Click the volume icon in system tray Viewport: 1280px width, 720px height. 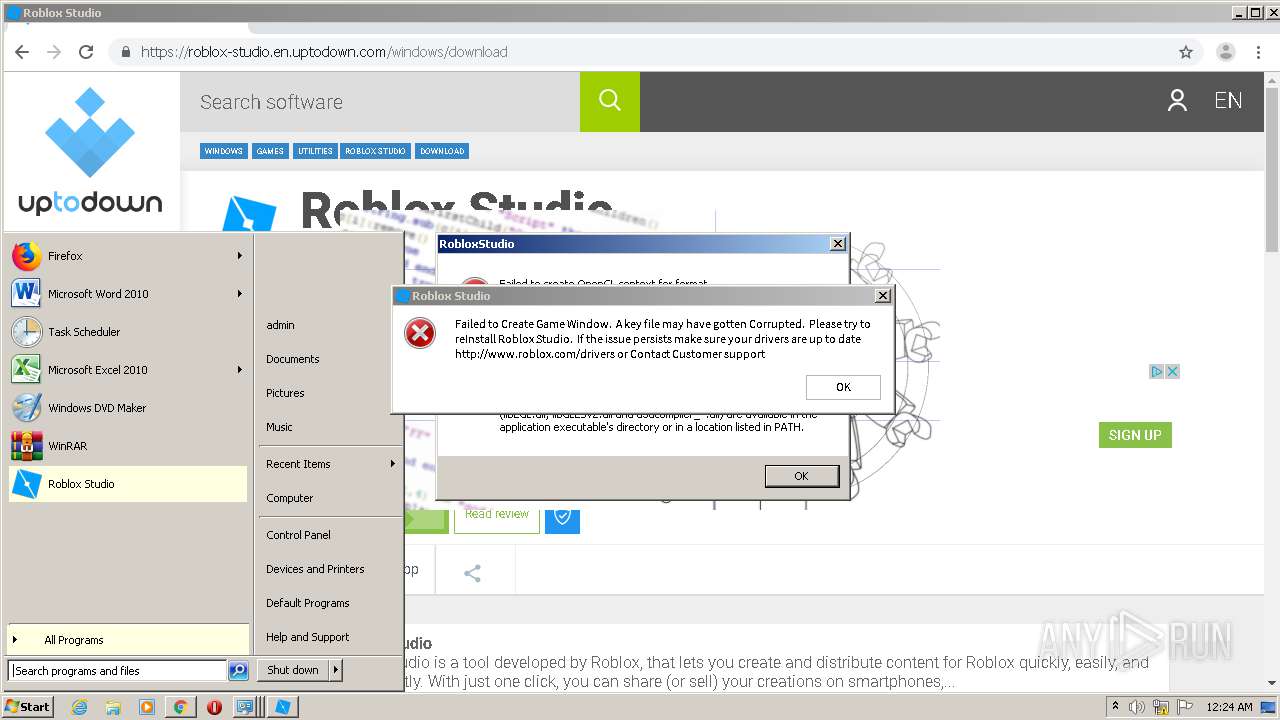(x=1136, y=707)
